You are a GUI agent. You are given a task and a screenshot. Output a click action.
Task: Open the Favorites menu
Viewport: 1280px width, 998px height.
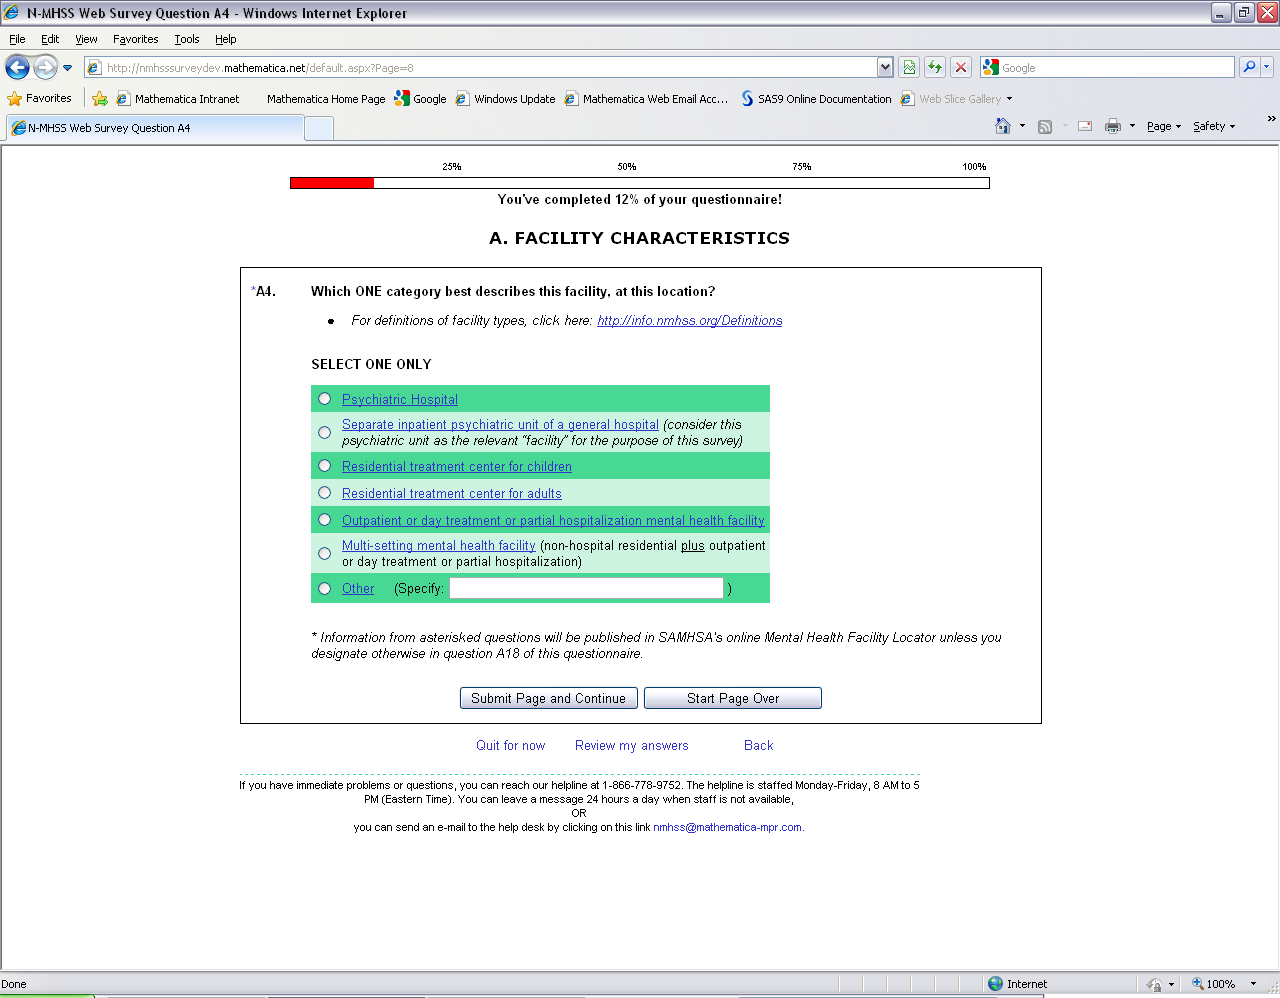(135, 39)
